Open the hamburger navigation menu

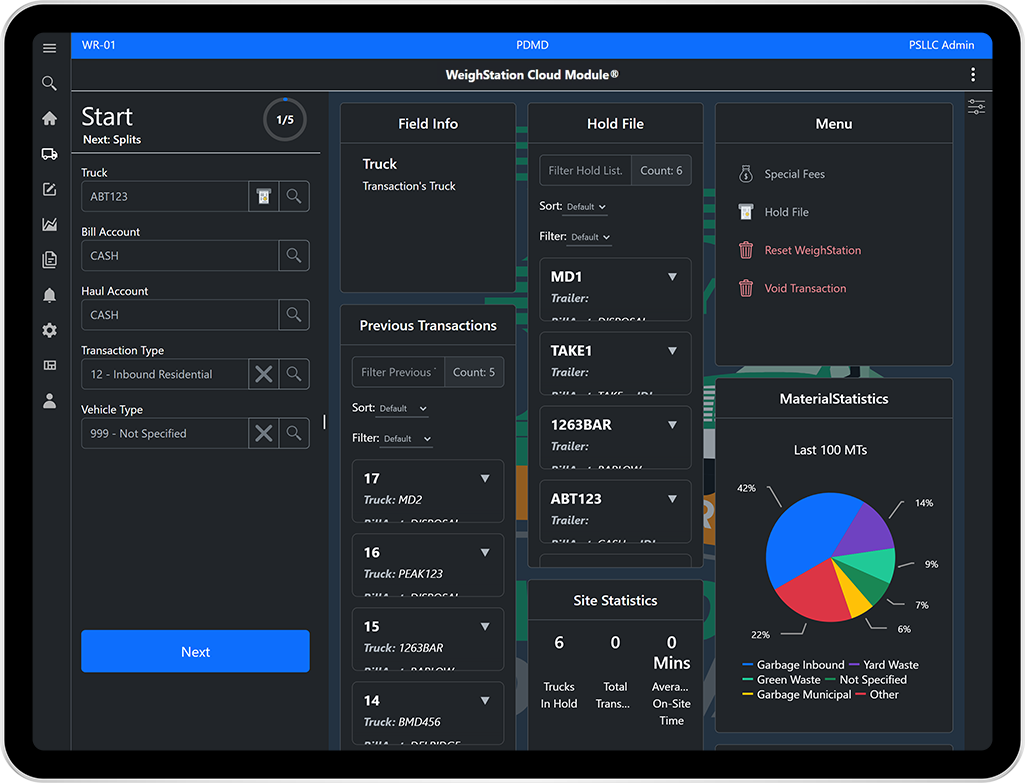(49, 48)
